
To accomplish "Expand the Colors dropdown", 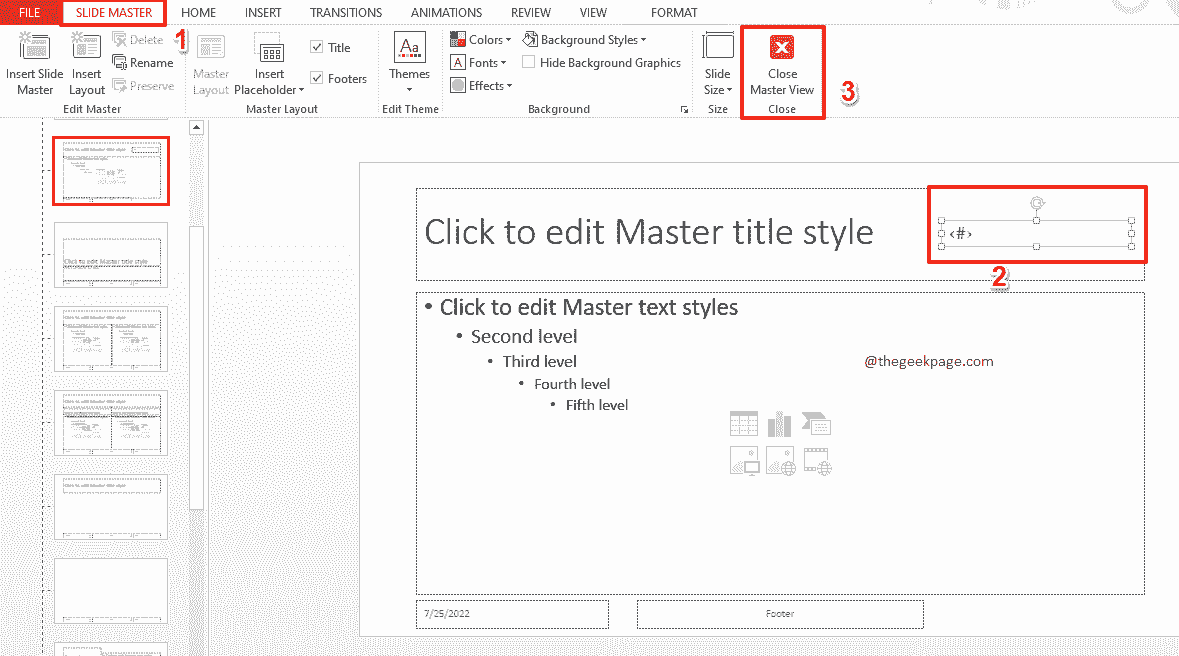I will point(480,40).
